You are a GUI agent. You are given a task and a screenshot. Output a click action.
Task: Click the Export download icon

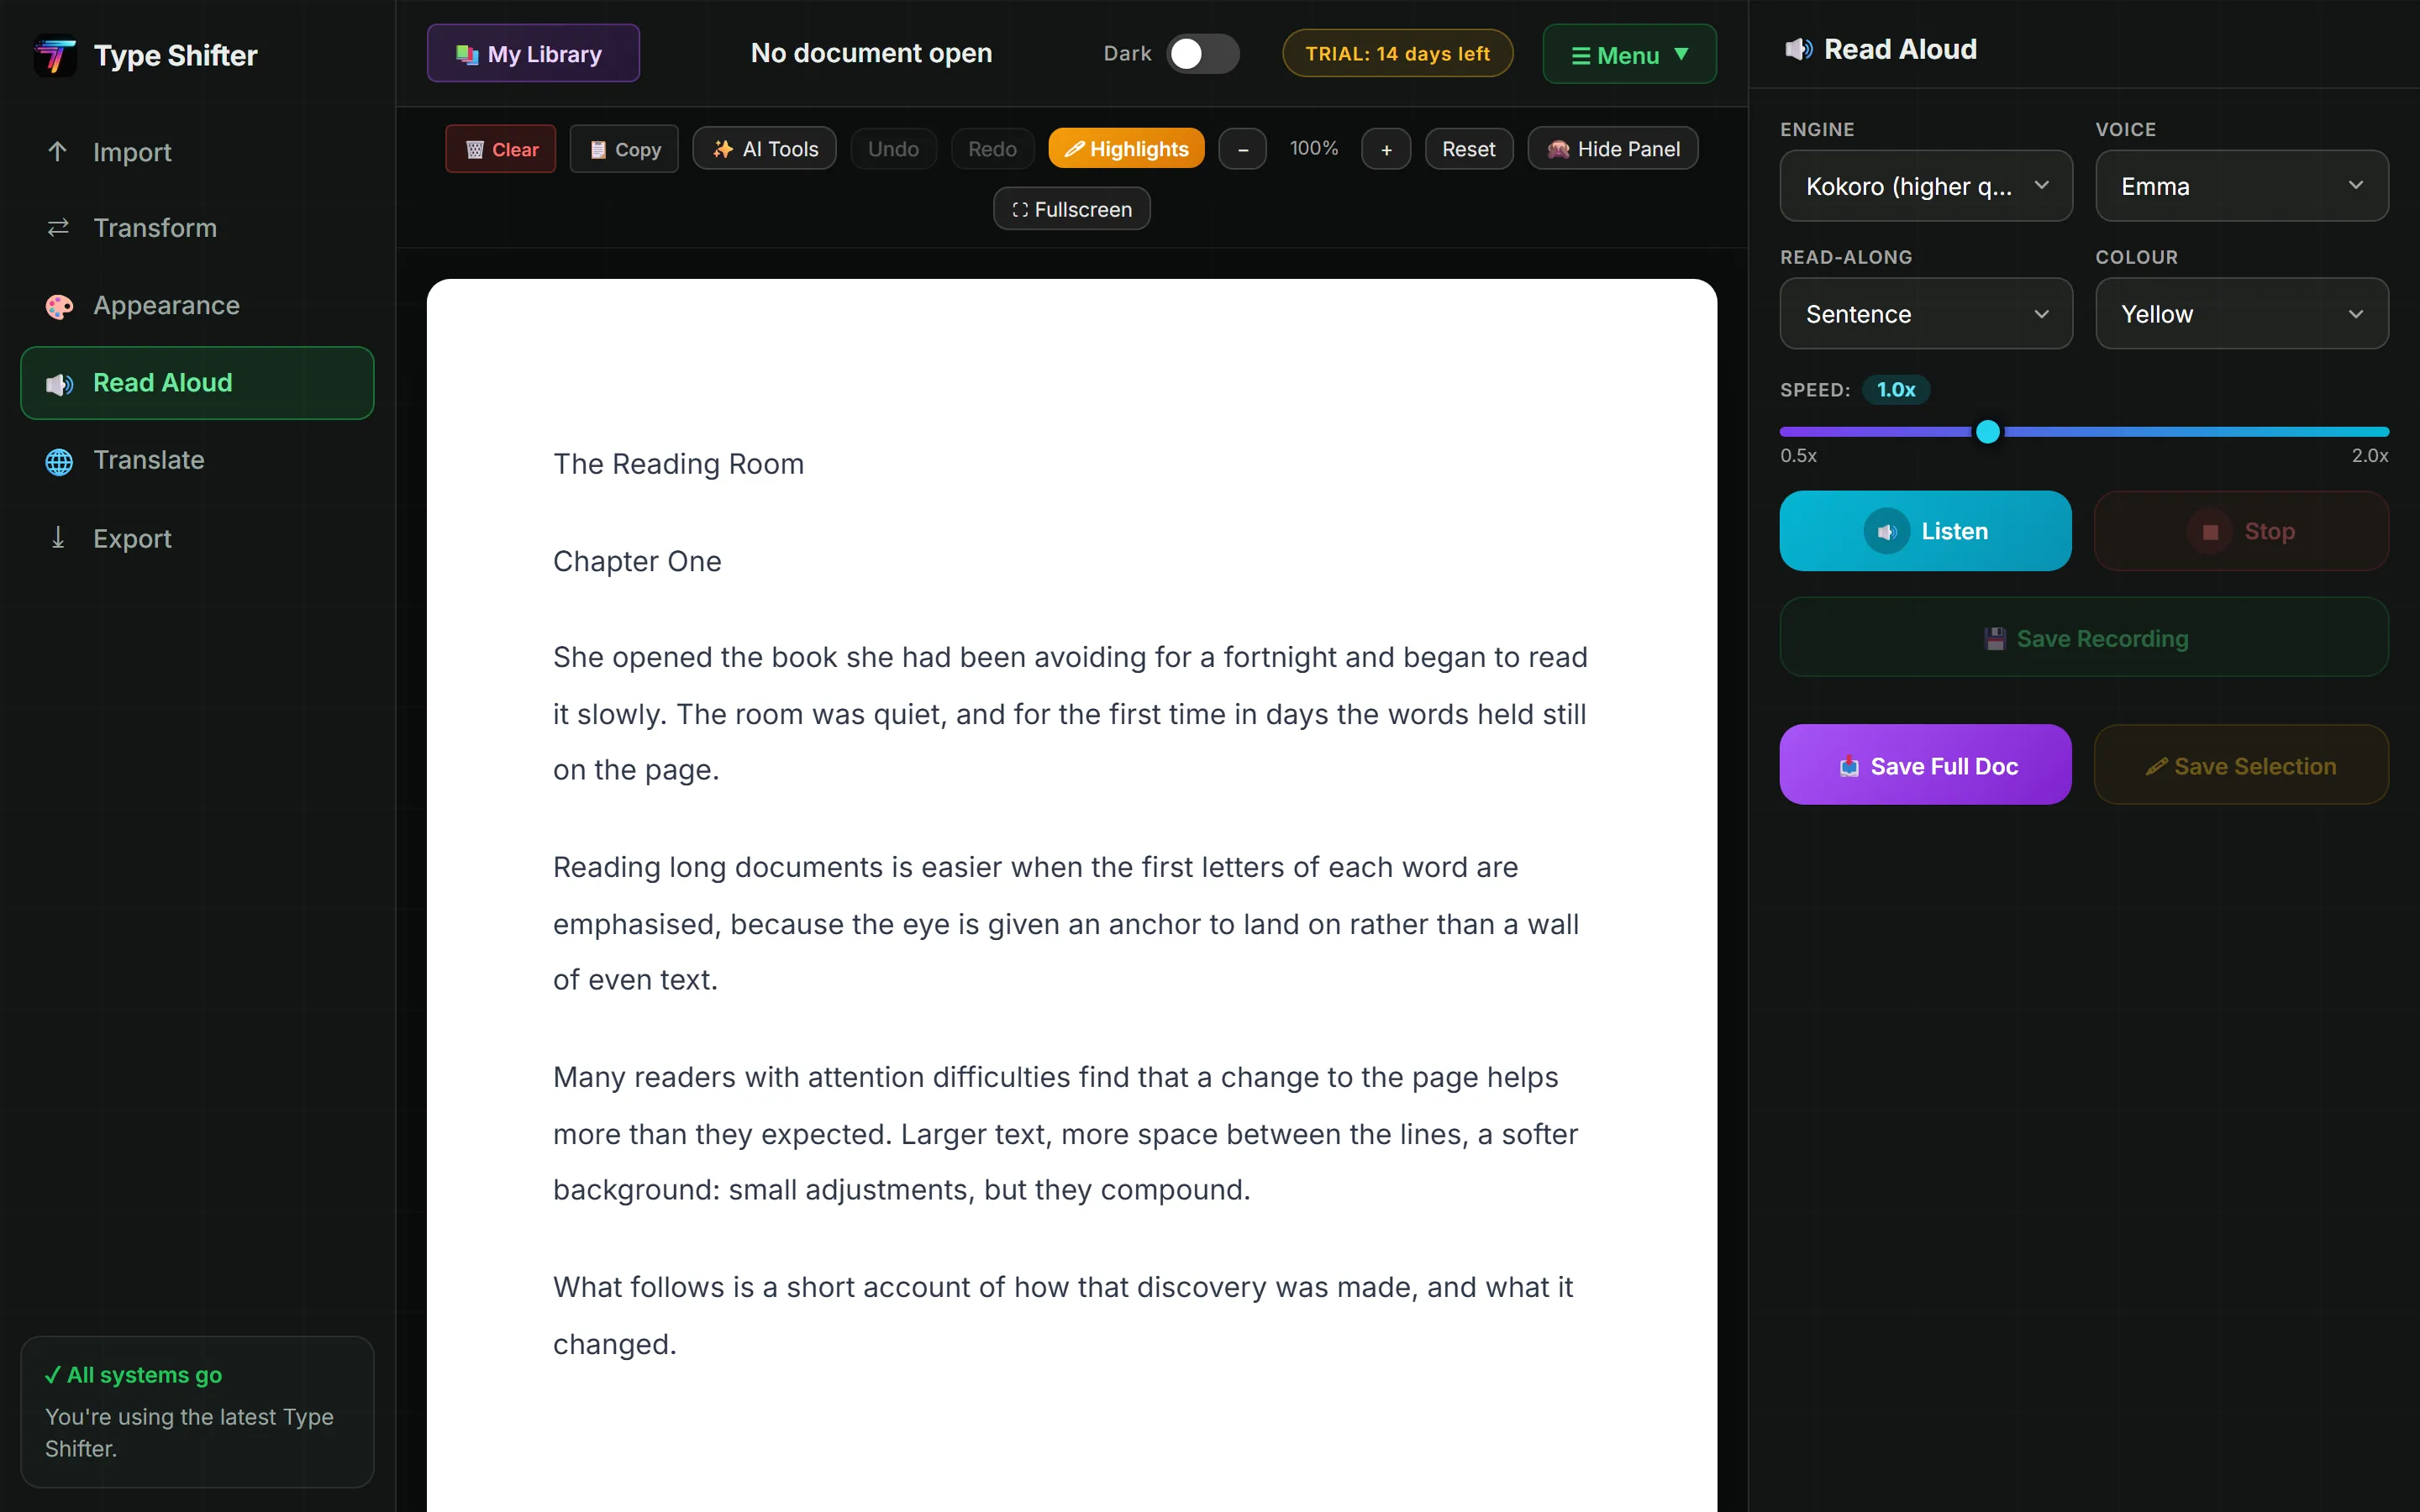coord(58,538)
